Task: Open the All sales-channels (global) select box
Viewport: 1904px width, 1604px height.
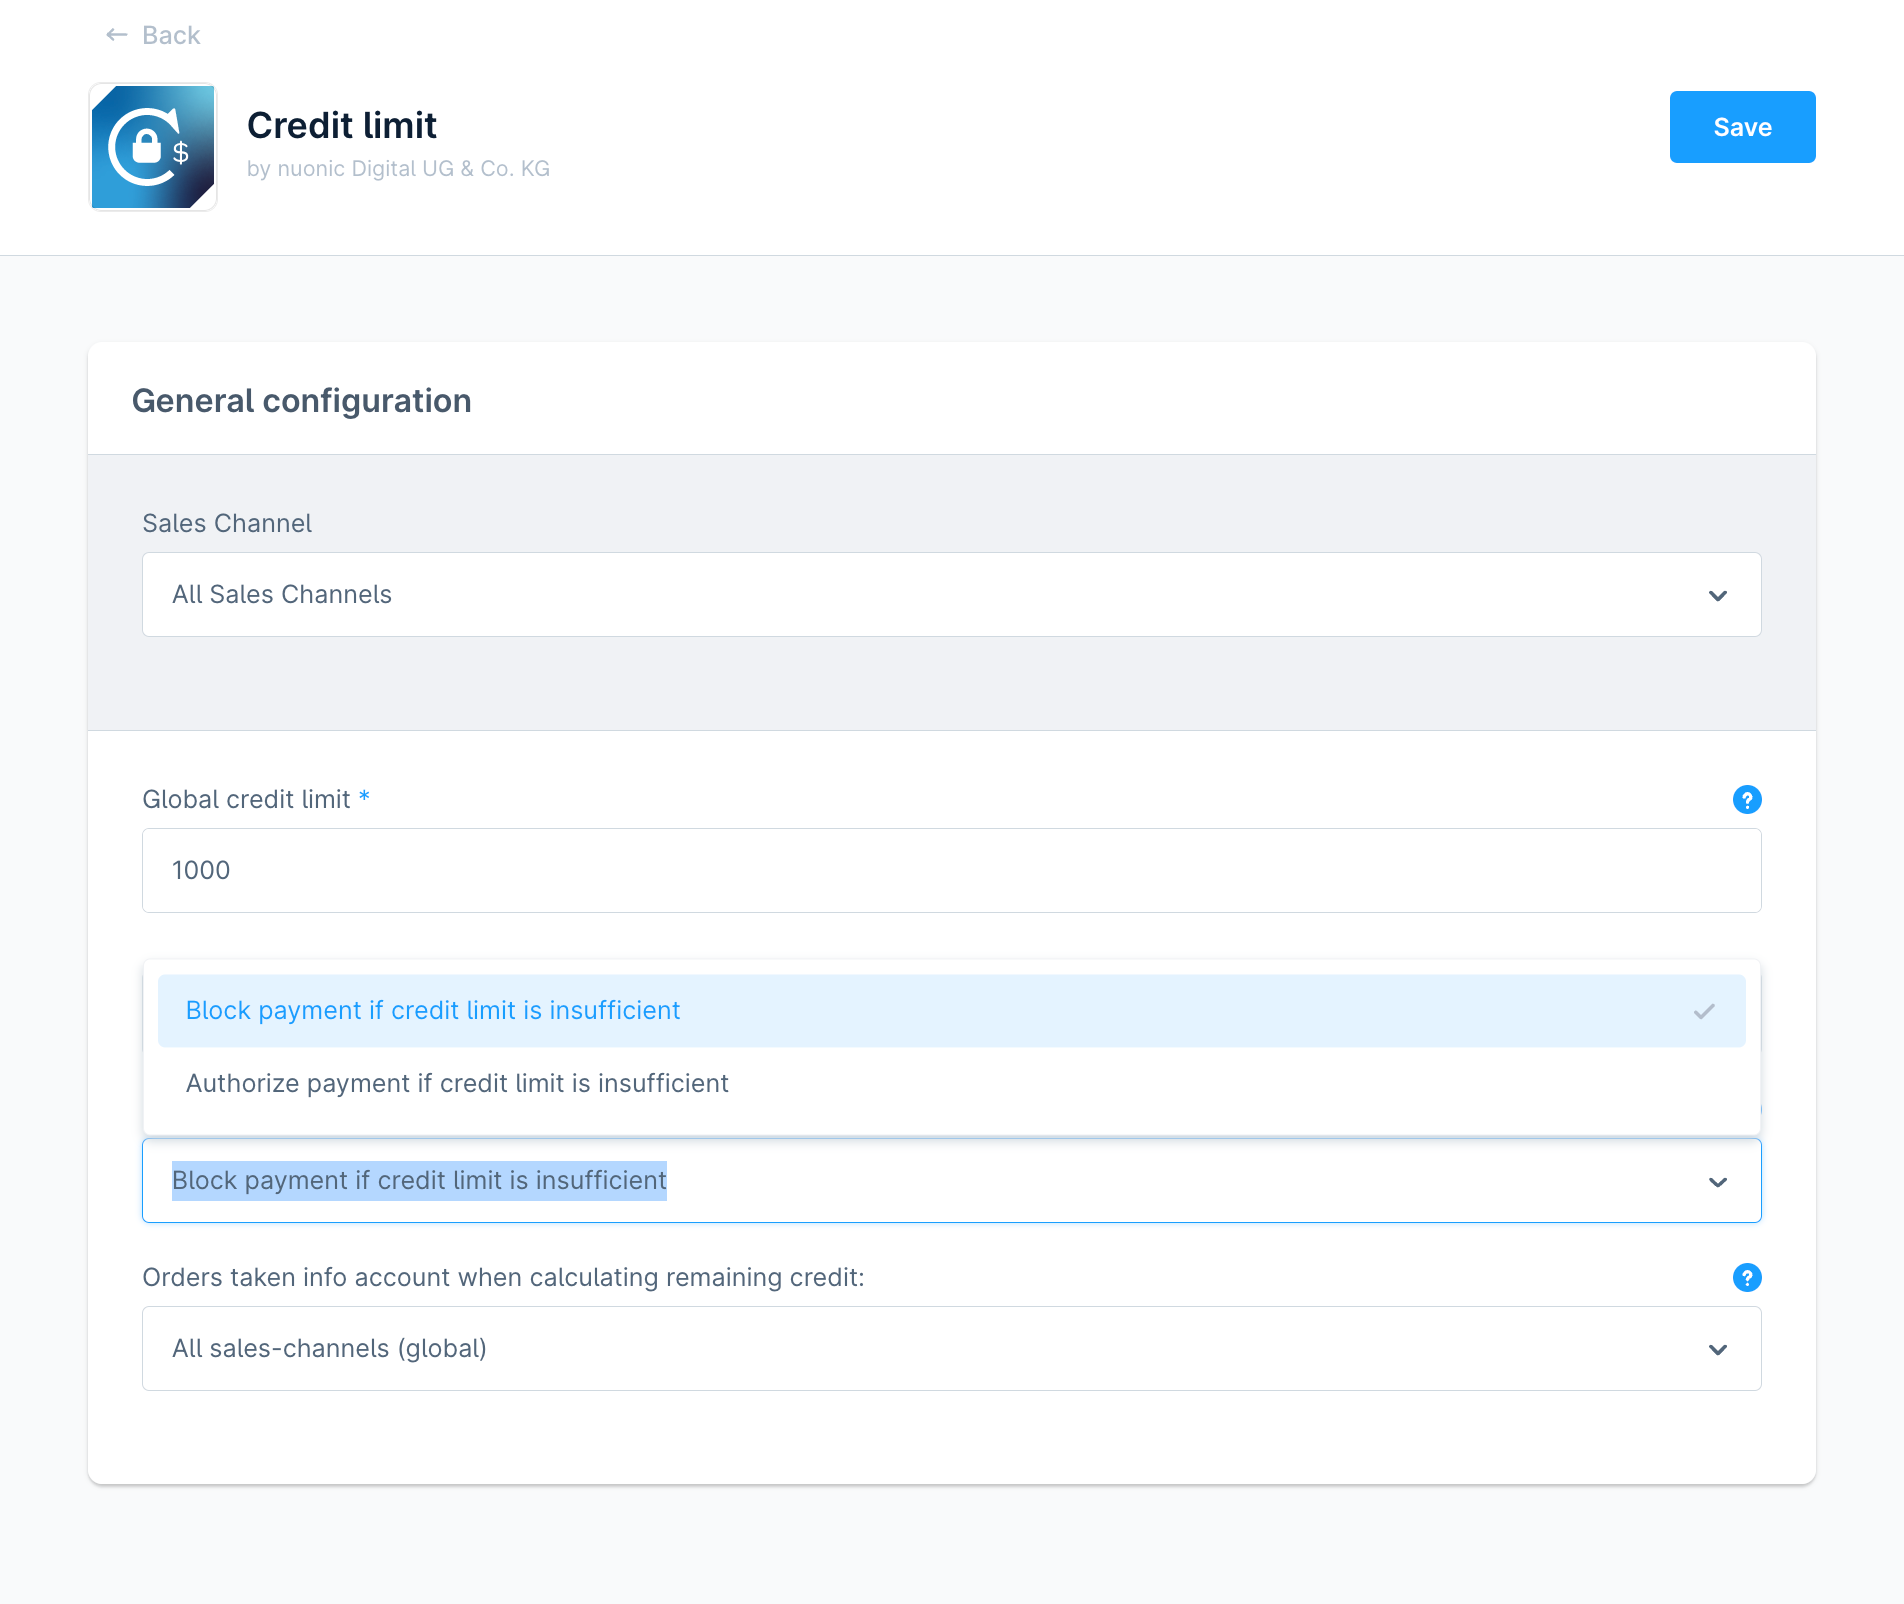Action: pyautogui.click(x=951, y=1348)
